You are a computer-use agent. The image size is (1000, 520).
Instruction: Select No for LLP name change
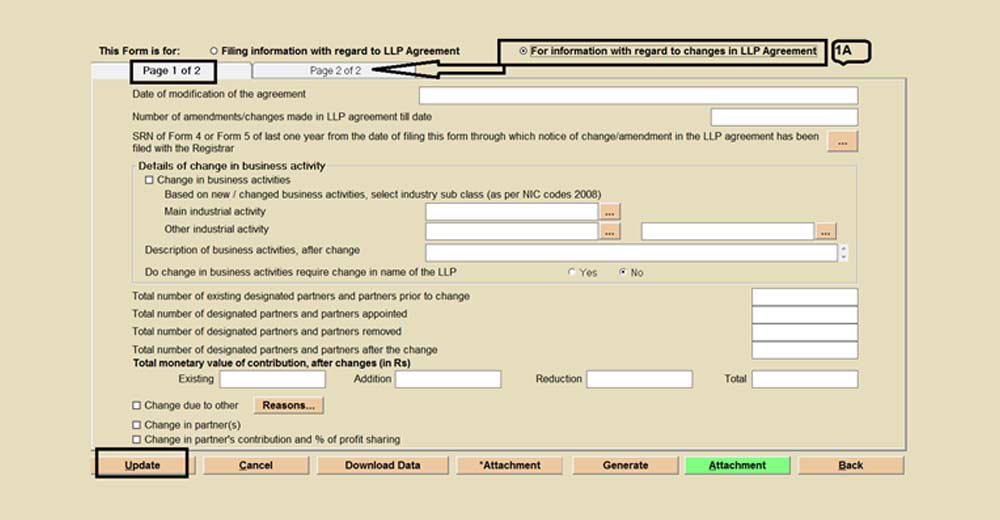coord(624,273)
